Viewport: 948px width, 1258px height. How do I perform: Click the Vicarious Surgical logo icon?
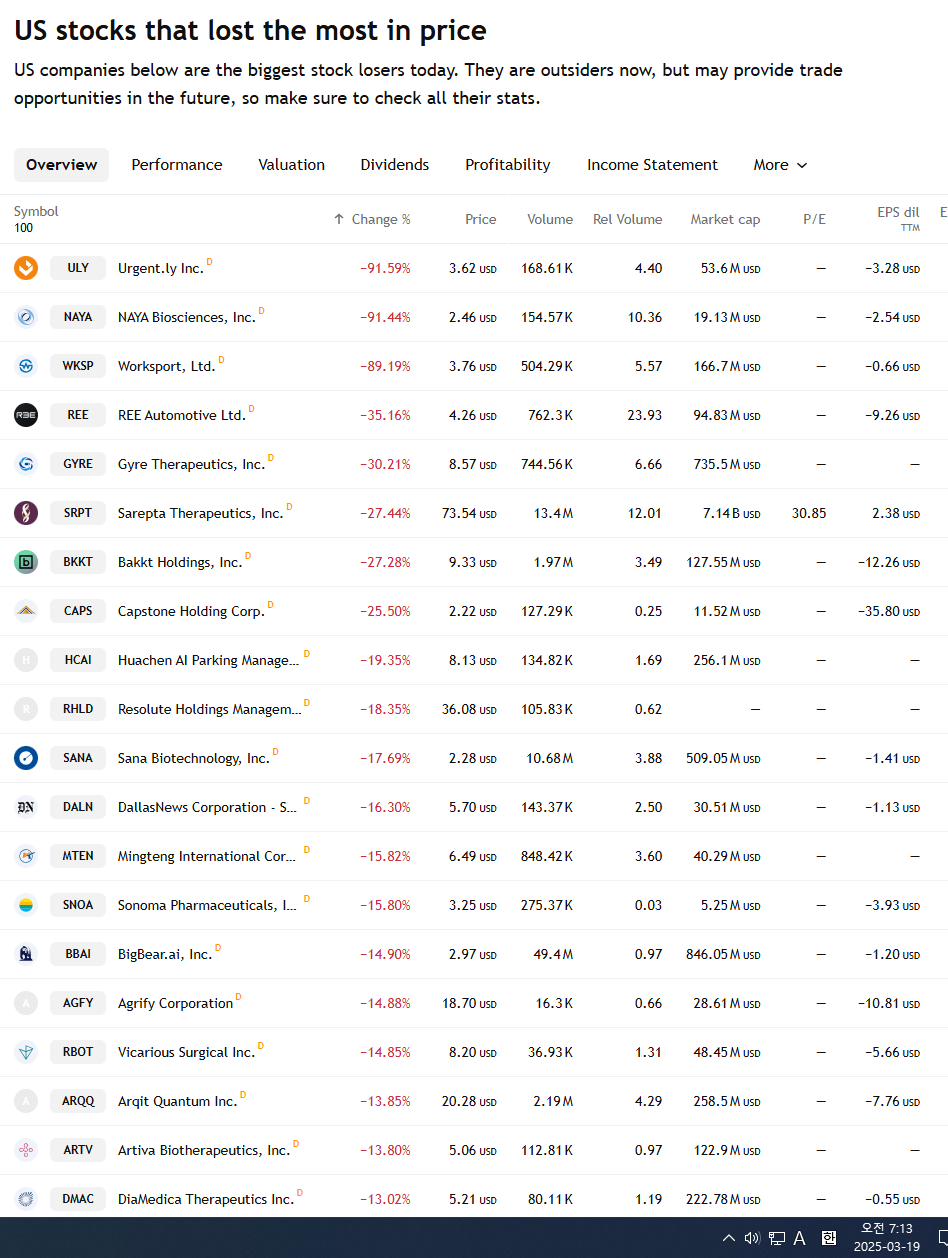tap(26, 1052)
